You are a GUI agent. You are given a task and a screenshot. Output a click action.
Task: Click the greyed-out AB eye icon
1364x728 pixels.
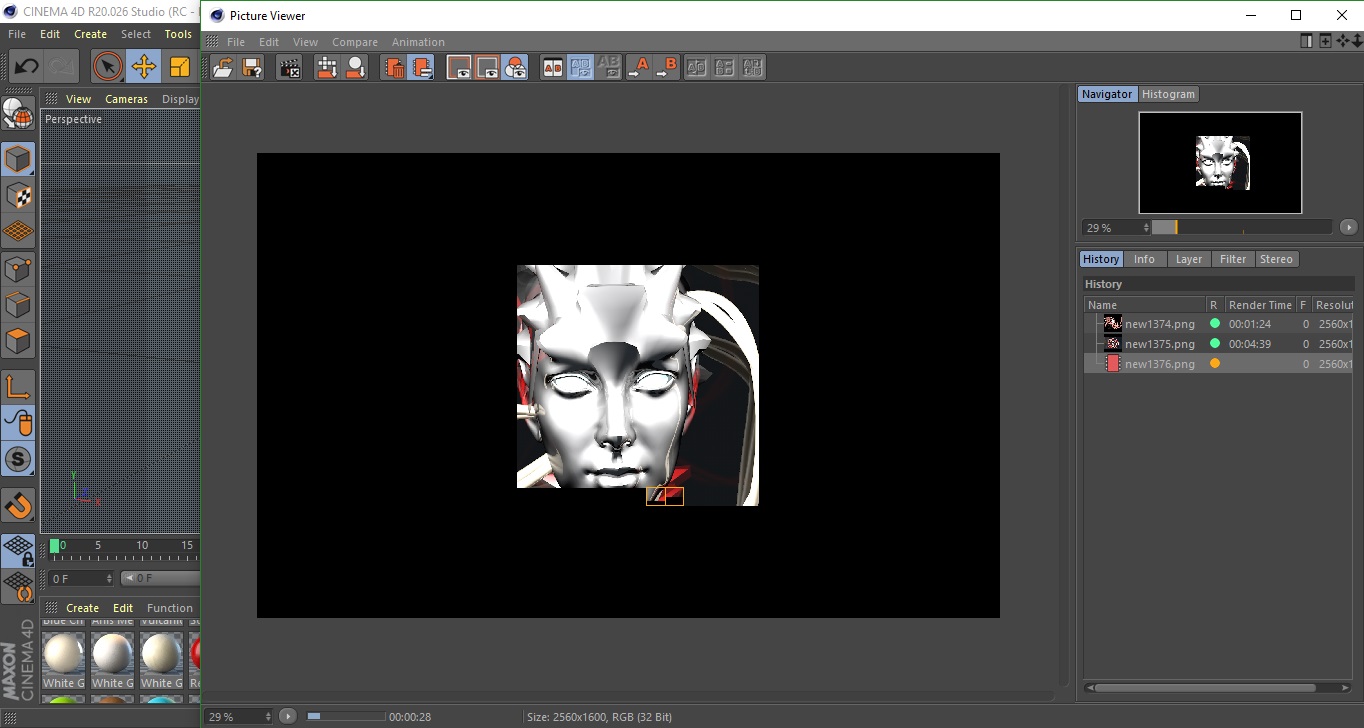pyautogui.click(x=608, y=67)
